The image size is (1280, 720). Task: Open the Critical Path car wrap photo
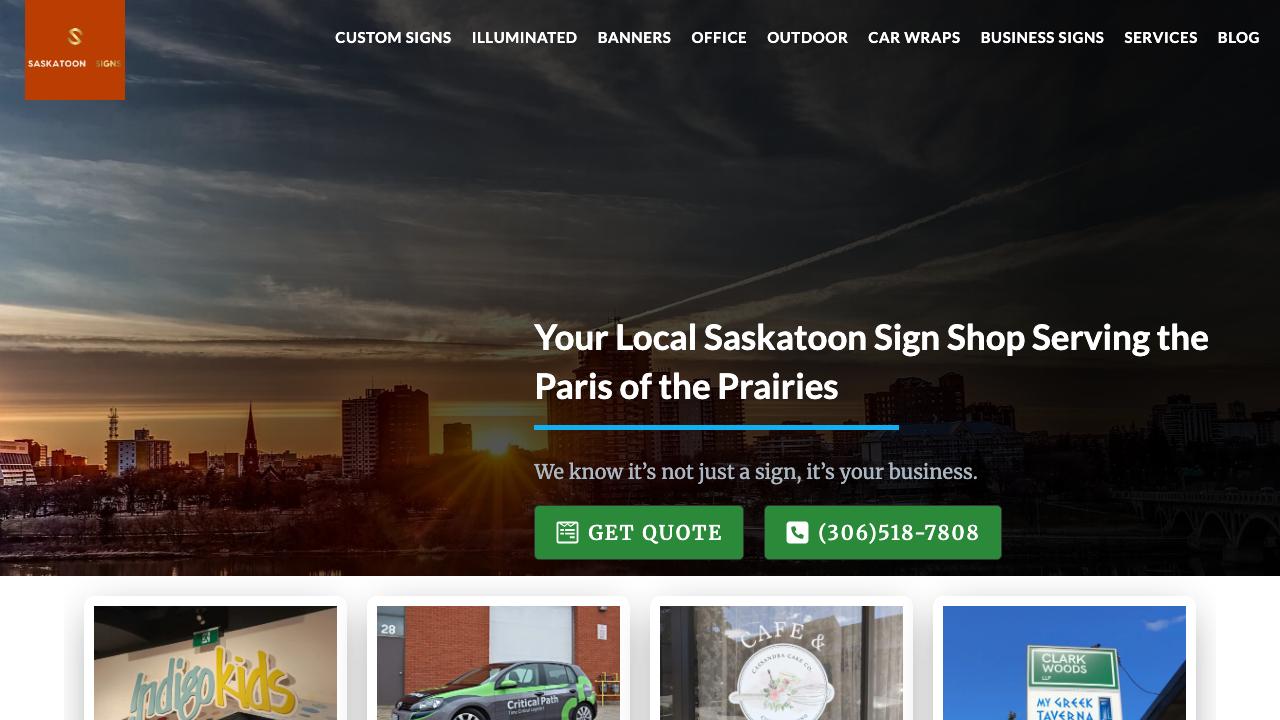pyautogui.click(x=498, y=663)
